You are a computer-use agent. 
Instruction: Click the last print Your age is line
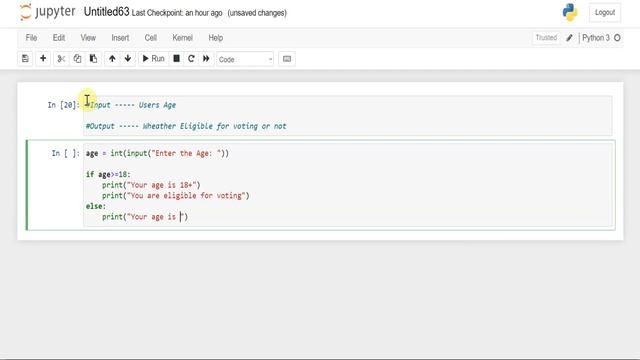point(145,217)
